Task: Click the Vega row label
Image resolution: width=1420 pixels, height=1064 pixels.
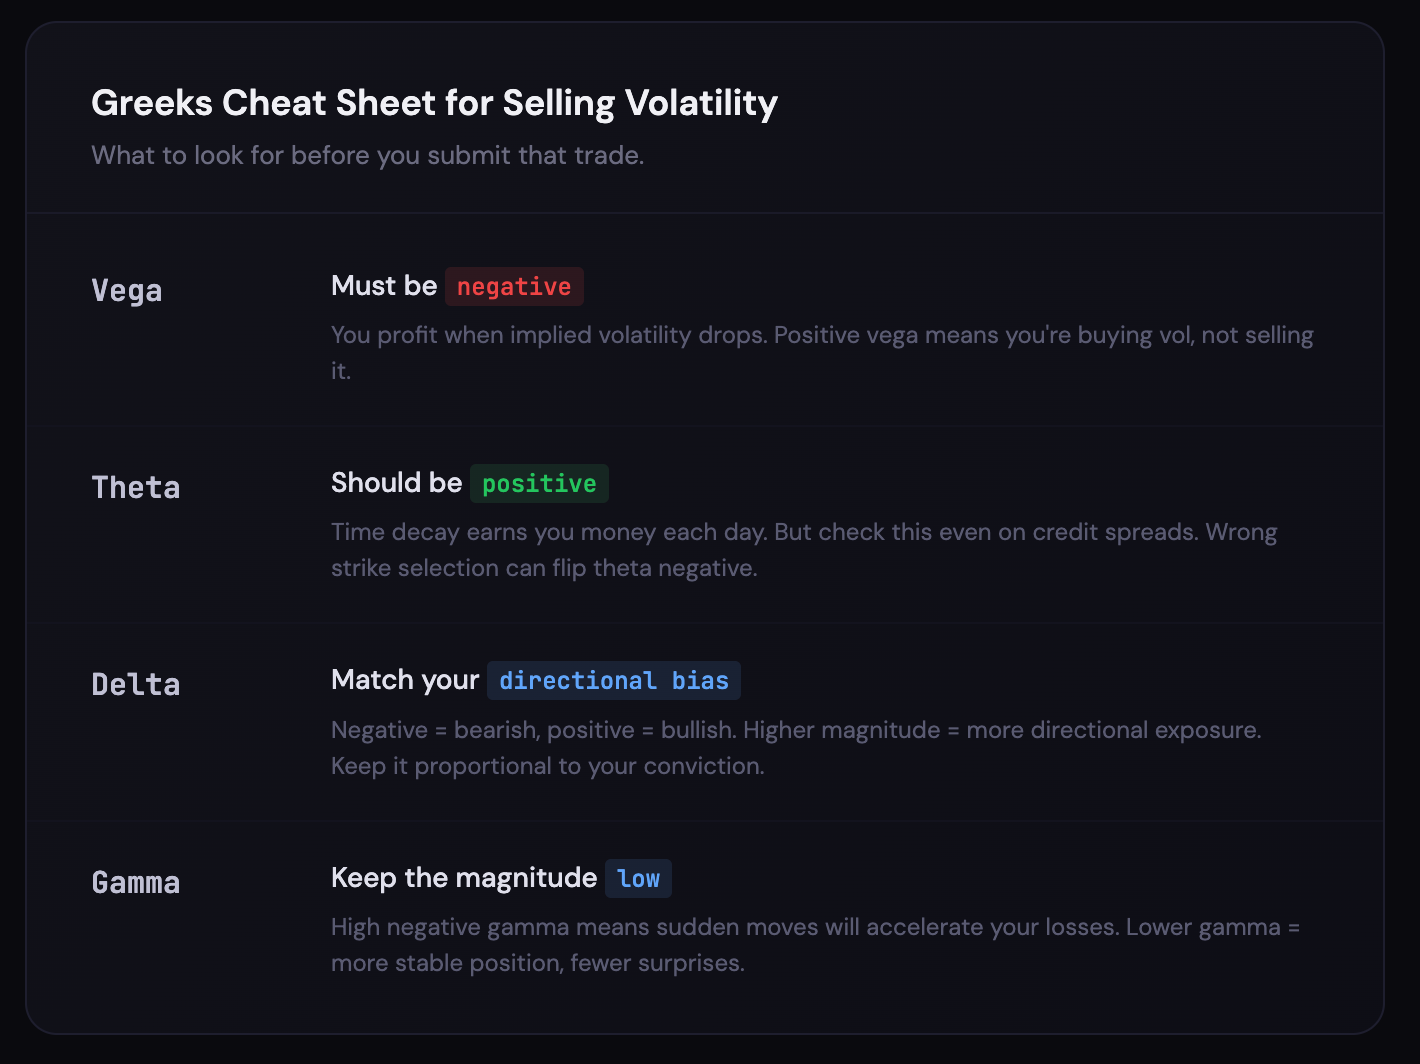Action: 127,291
